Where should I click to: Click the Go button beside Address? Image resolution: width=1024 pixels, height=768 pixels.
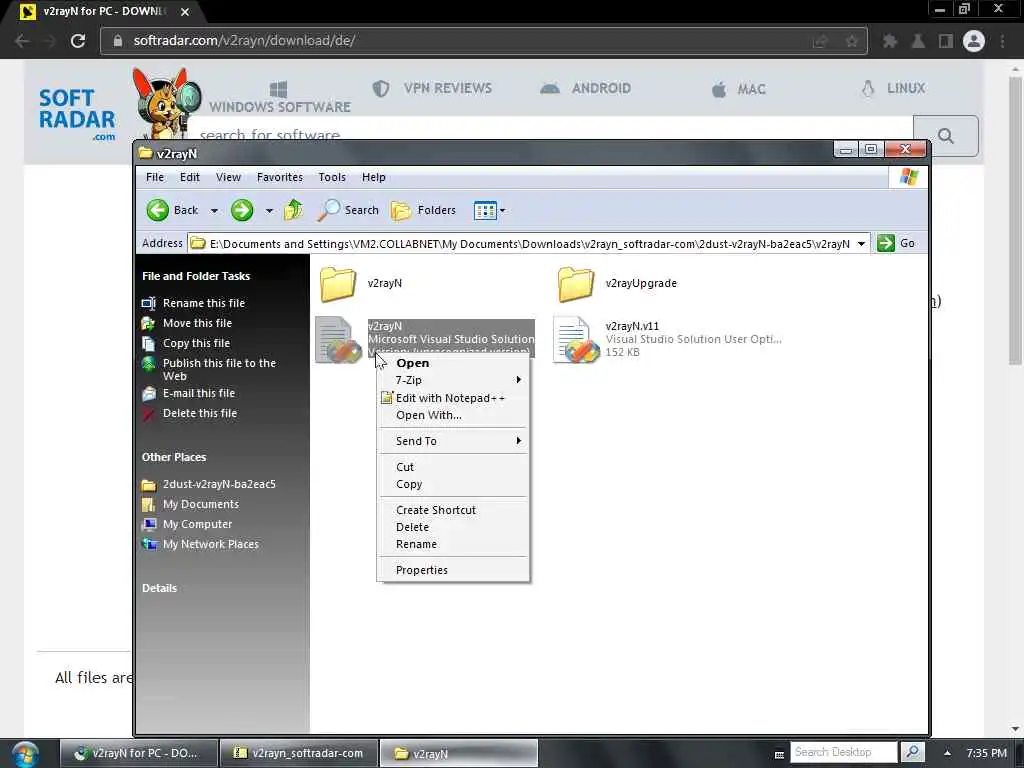897,243
